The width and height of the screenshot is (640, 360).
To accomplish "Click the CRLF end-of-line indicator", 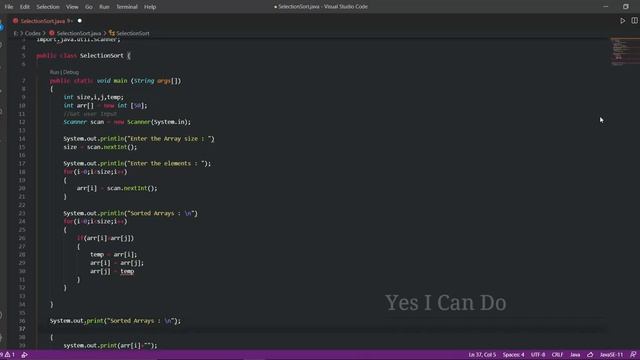I will click(x=557, y=355).
